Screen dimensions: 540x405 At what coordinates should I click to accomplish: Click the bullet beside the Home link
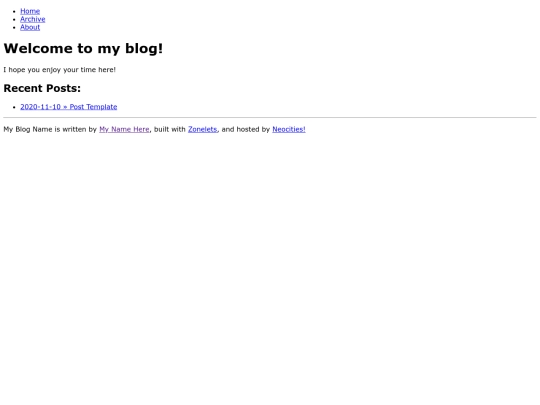(14, 11)
